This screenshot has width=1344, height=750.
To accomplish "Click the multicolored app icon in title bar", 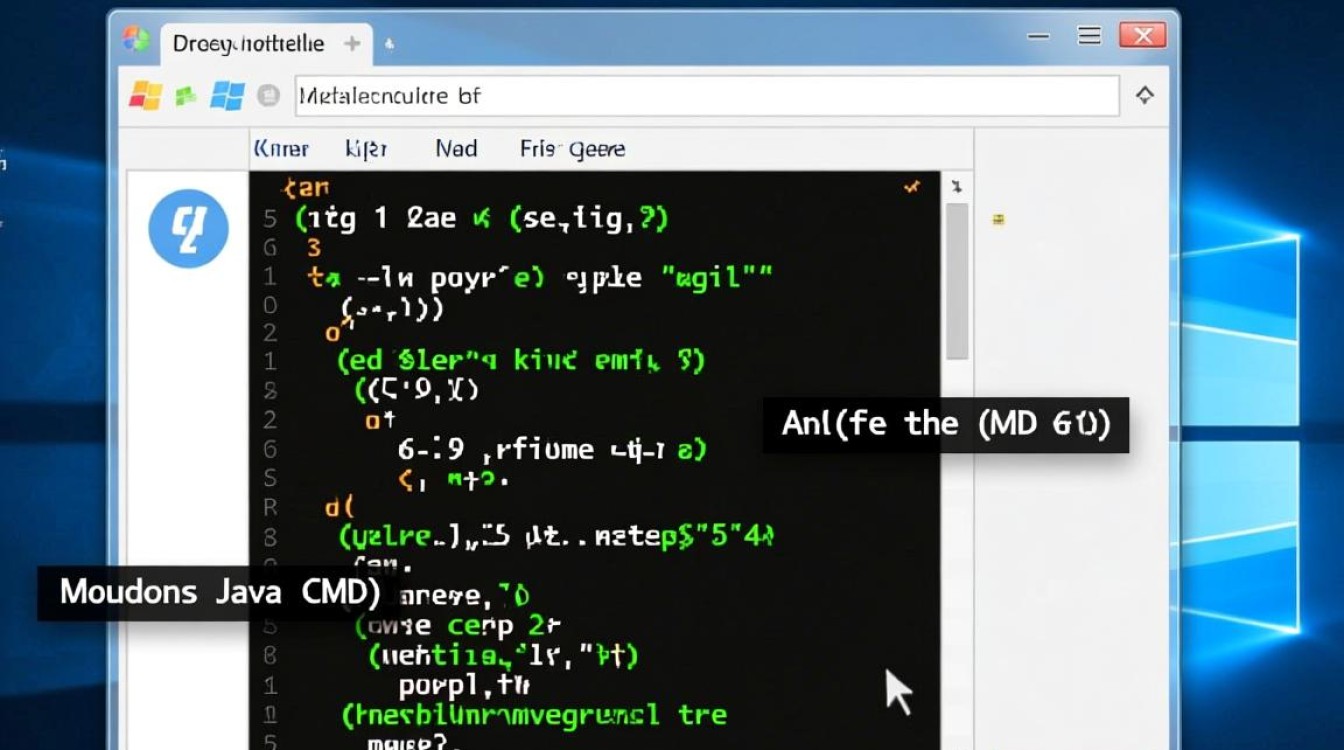I will click(x=136, y=40).
